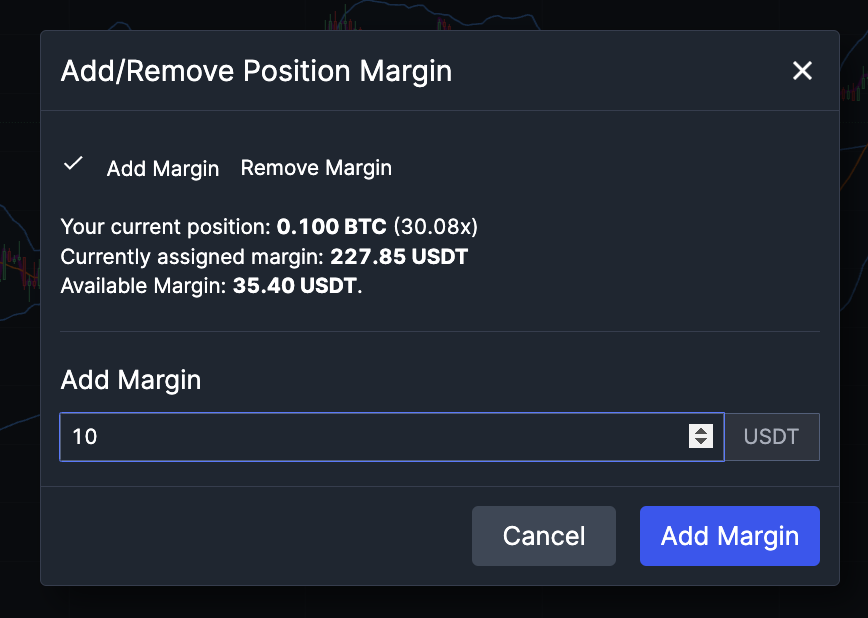Click the Add Margin heading above the input

coord(131,380)
